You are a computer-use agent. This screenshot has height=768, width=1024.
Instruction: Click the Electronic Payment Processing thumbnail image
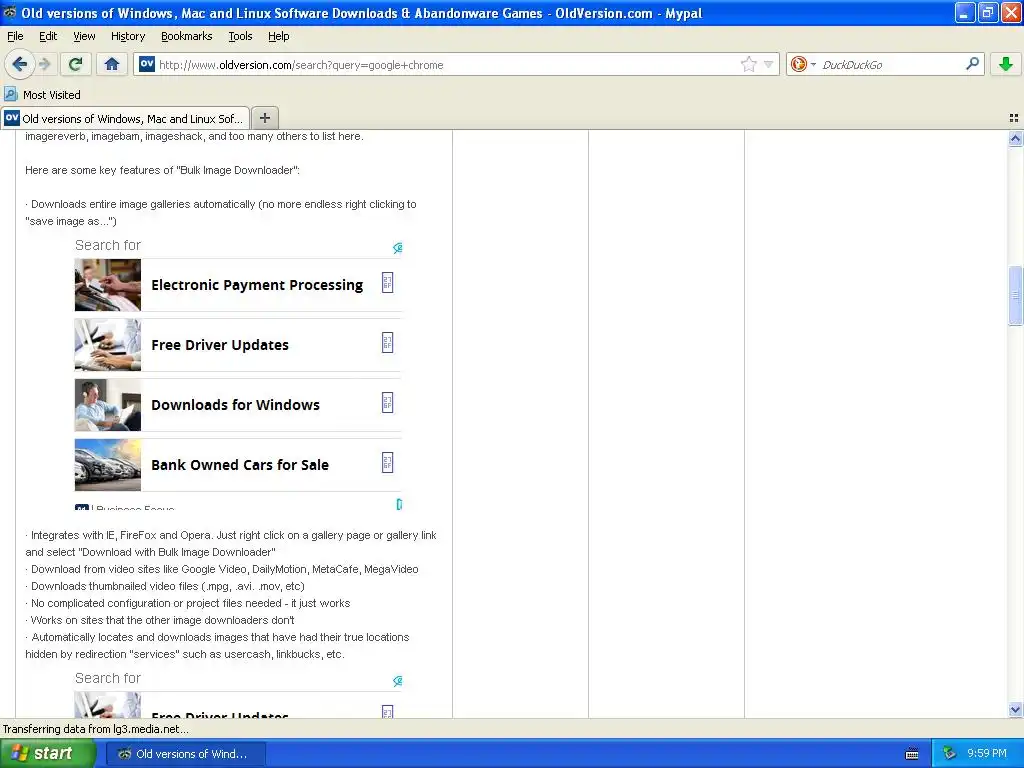(x=108, y=285)
